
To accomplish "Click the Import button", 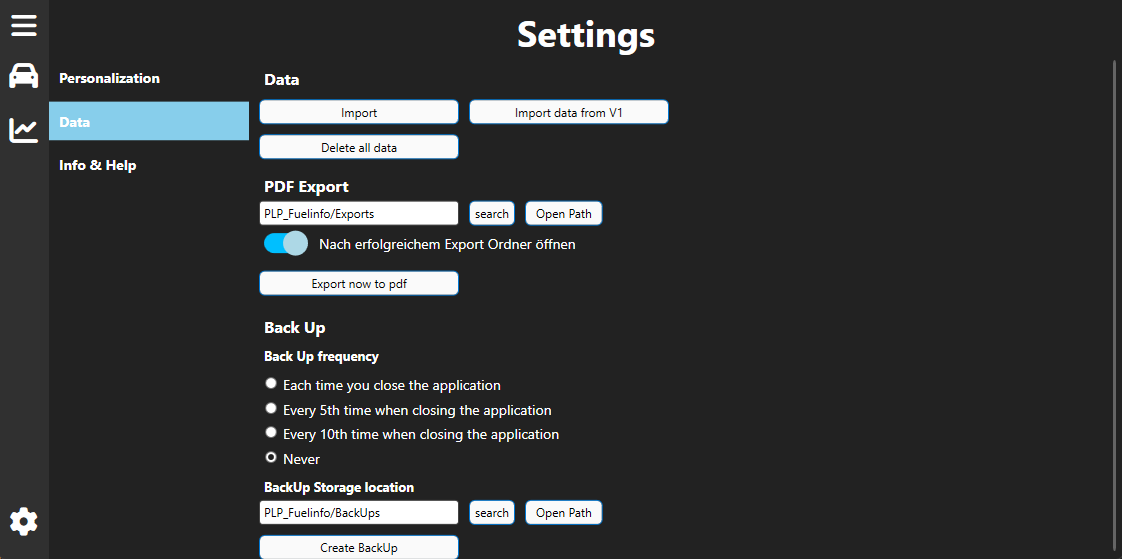I will click(358, 112).
